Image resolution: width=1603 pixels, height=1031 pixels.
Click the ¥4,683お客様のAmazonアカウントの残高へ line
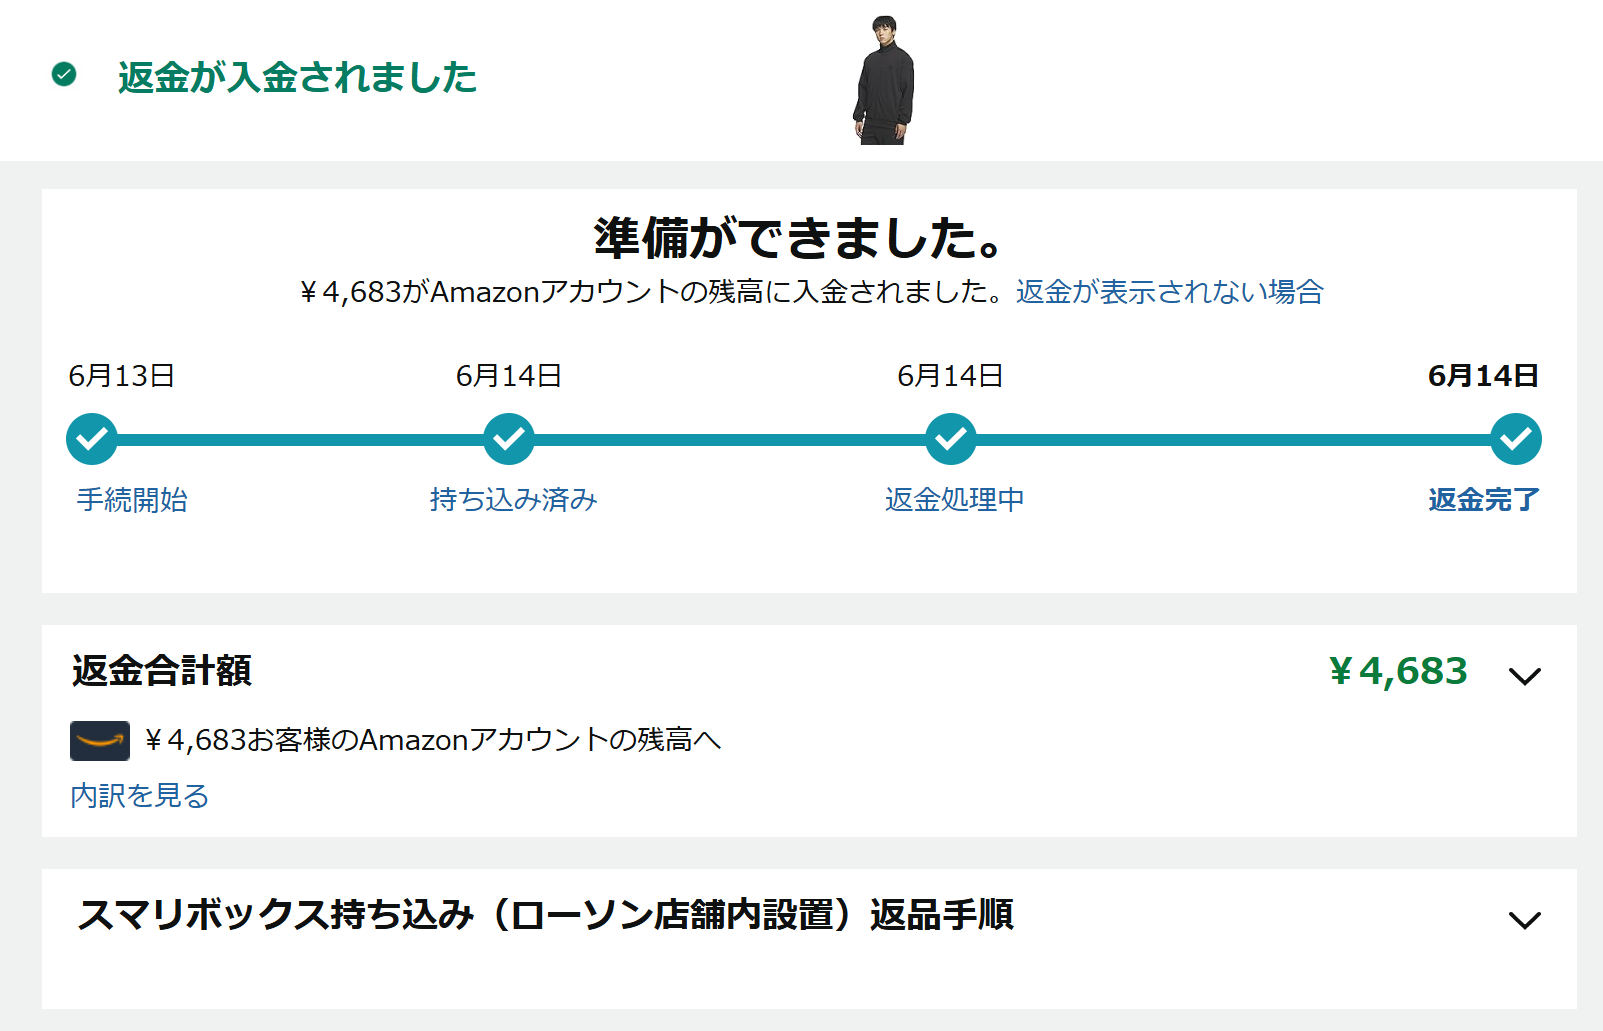pos(432,740)
